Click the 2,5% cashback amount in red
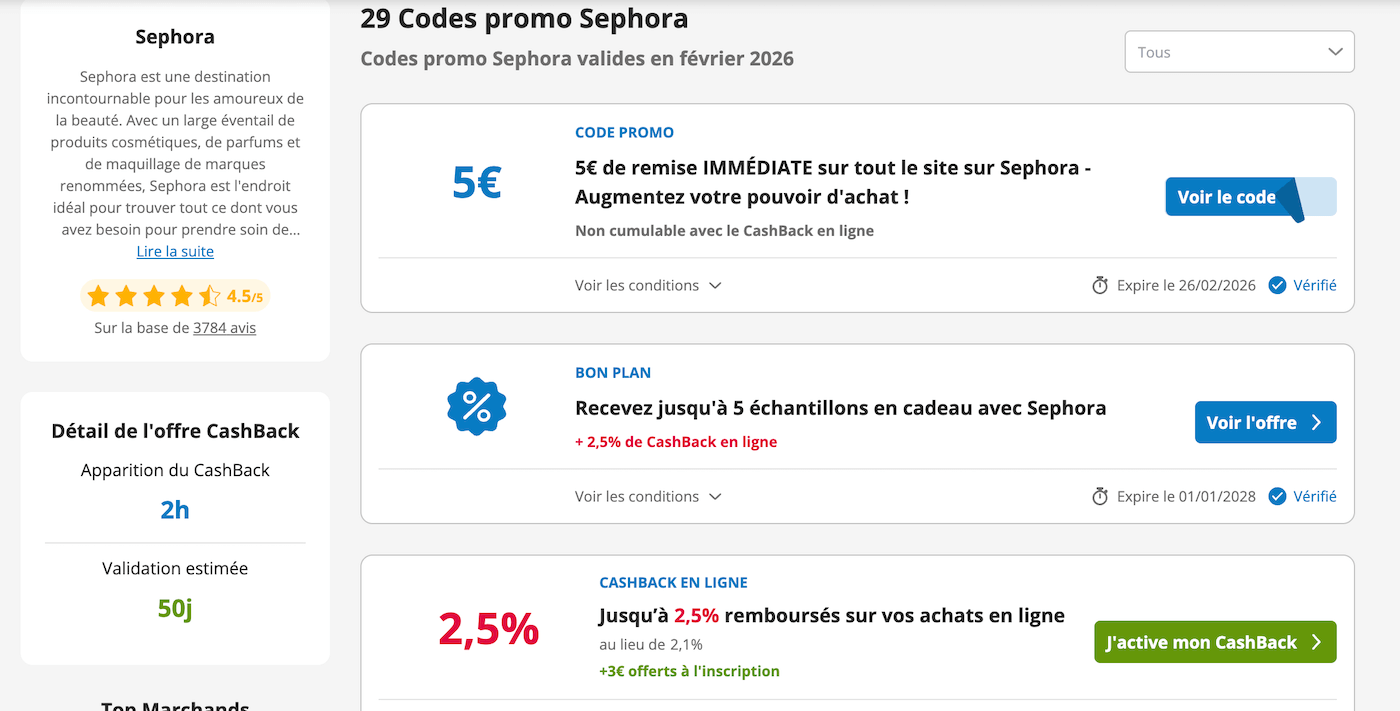 pos(488,630)
